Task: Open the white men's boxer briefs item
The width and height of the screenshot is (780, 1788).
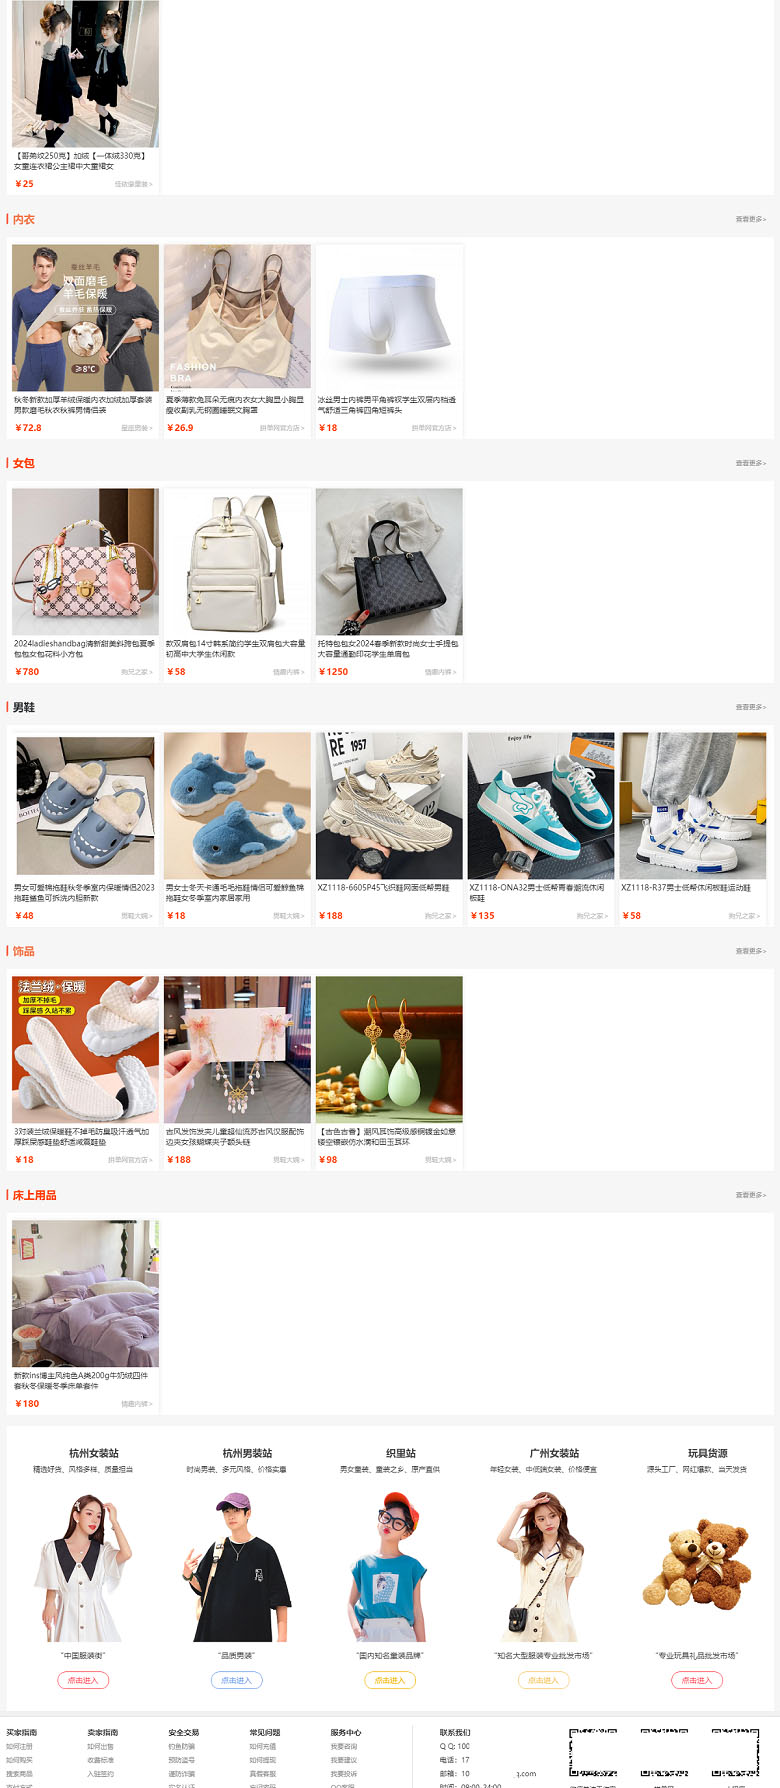Action: (x=389, y=318)
